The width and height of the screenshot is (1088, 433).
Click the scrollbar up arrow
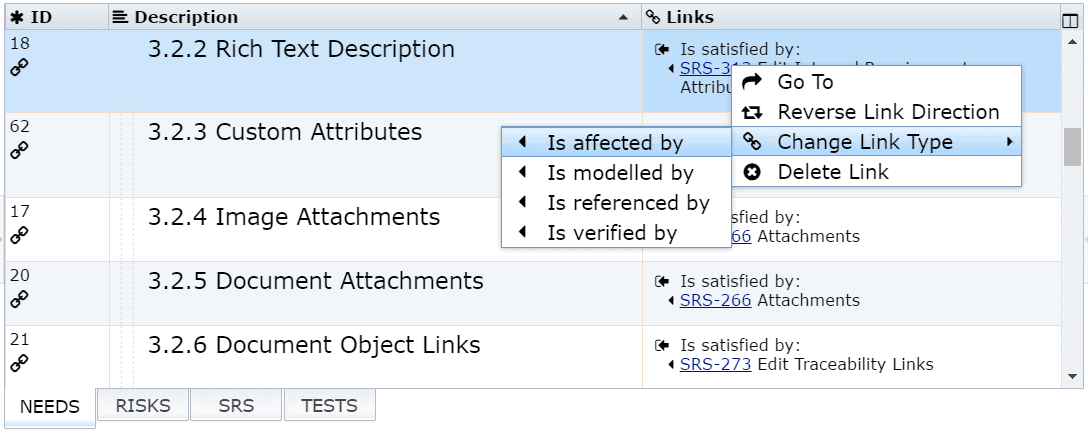(x=1072, y=41)
